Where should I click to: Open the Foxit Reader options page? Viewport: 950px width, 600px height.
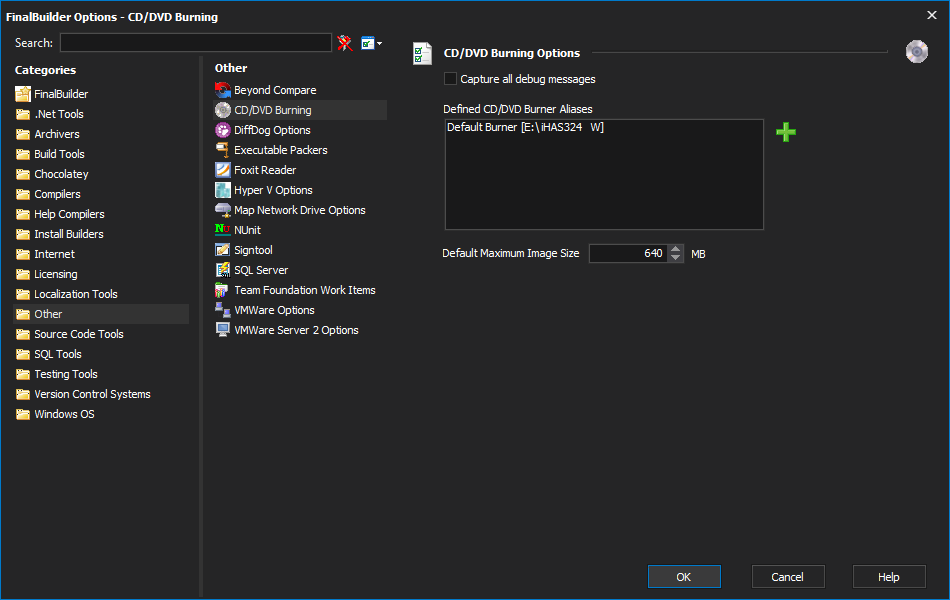point(265,170)
